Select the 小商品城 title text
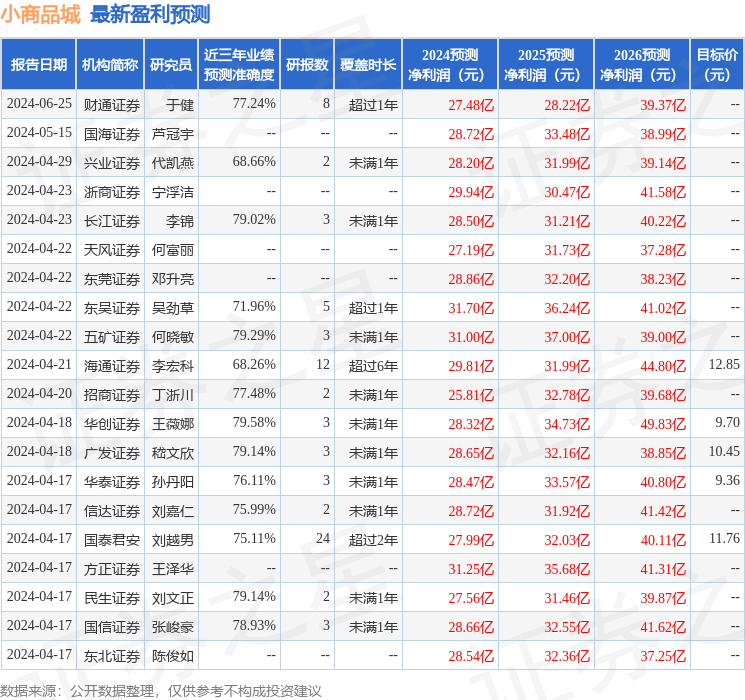Image resolution: width=745 pixels, height=700 pixels. coord(41,15)
